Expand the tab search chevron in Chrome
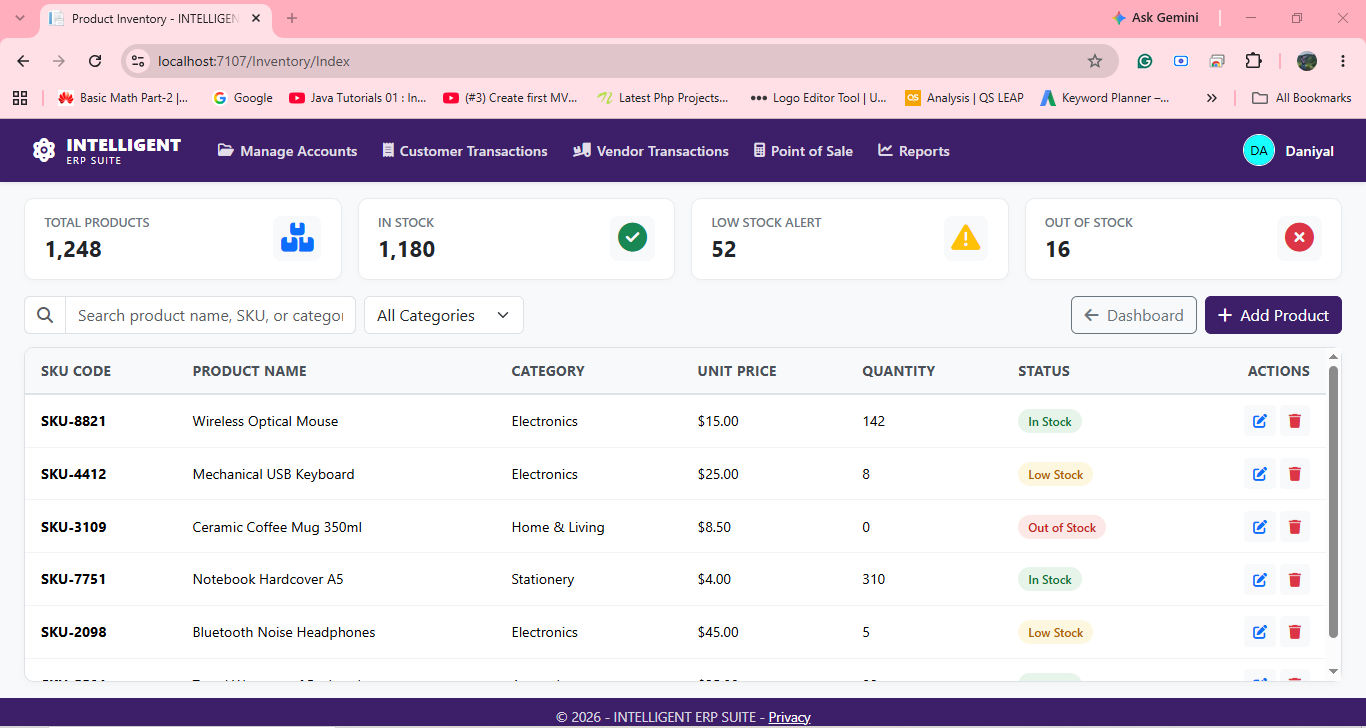This screenshot has width=1366, height=728. click(19, 18)
